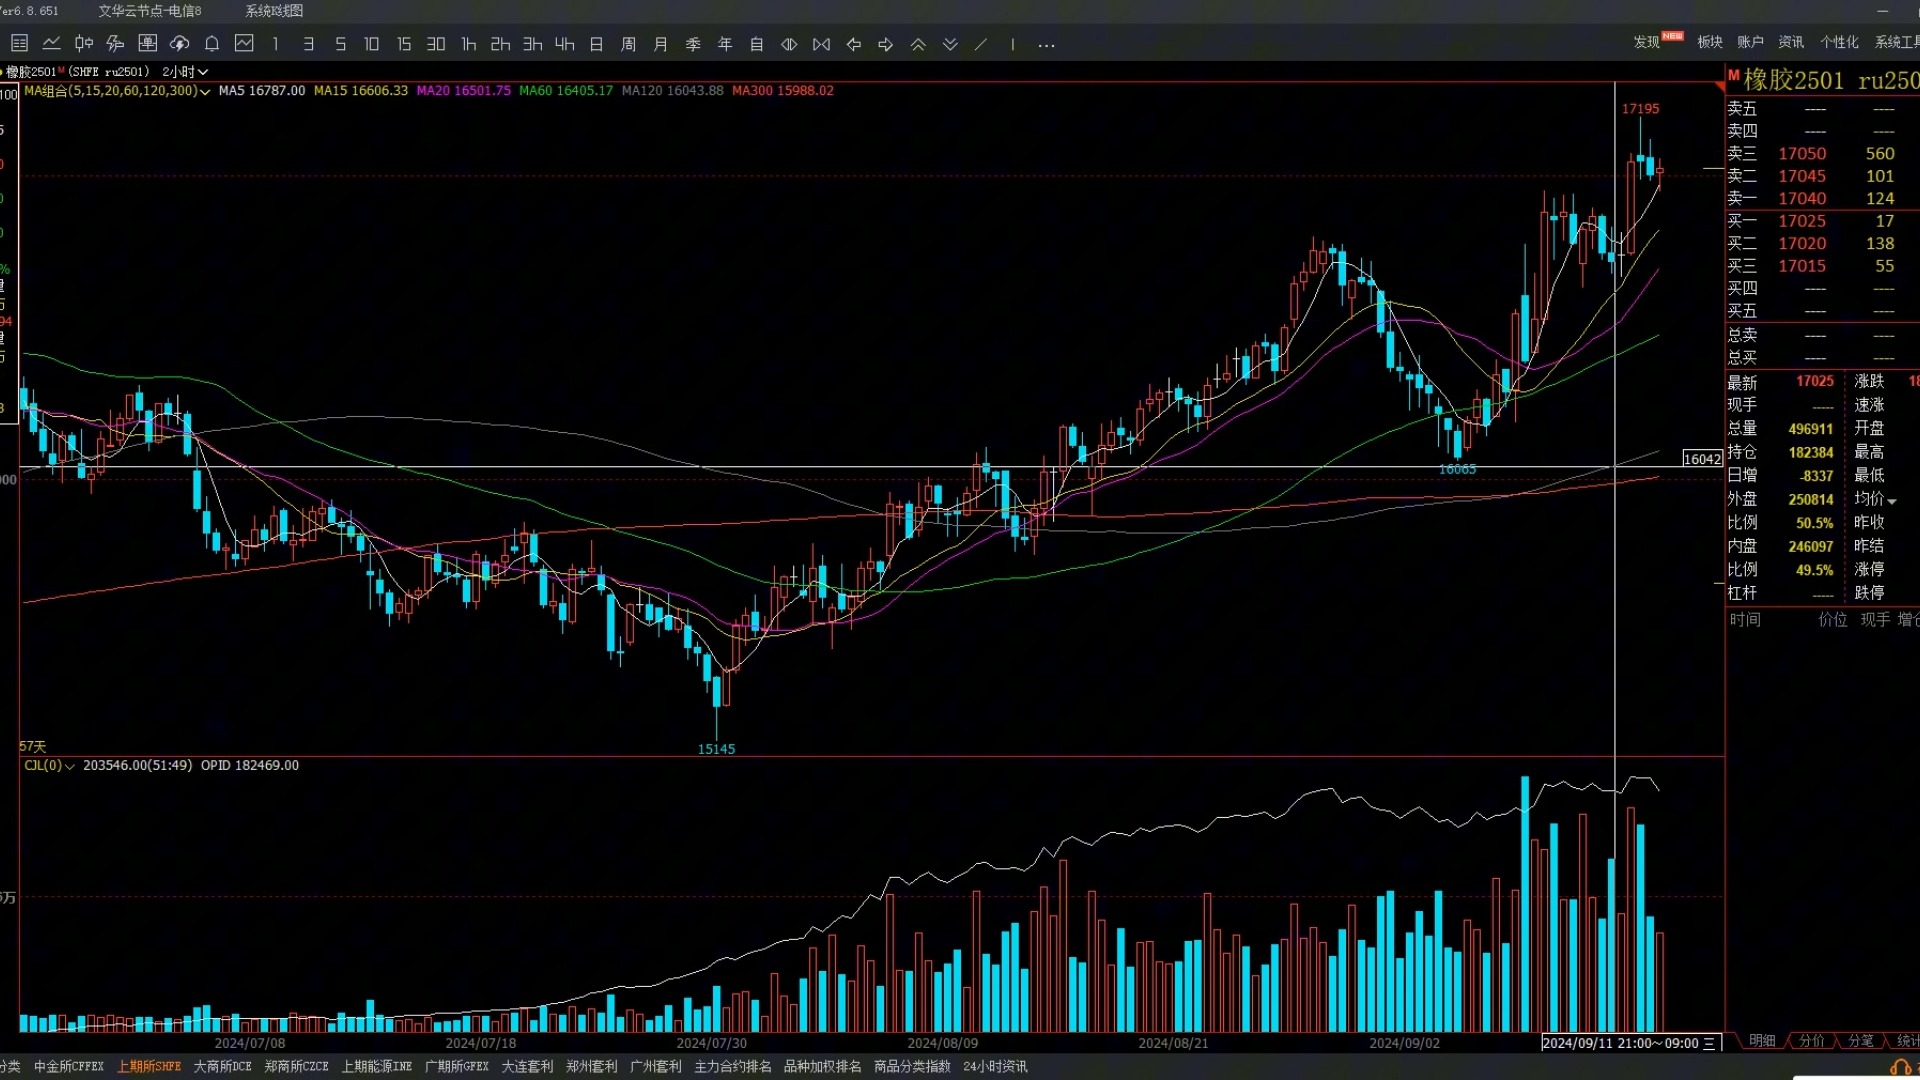1920x1080 pixels.
Task: Select the vertical line drawing tool
Action: [1013, 44]
